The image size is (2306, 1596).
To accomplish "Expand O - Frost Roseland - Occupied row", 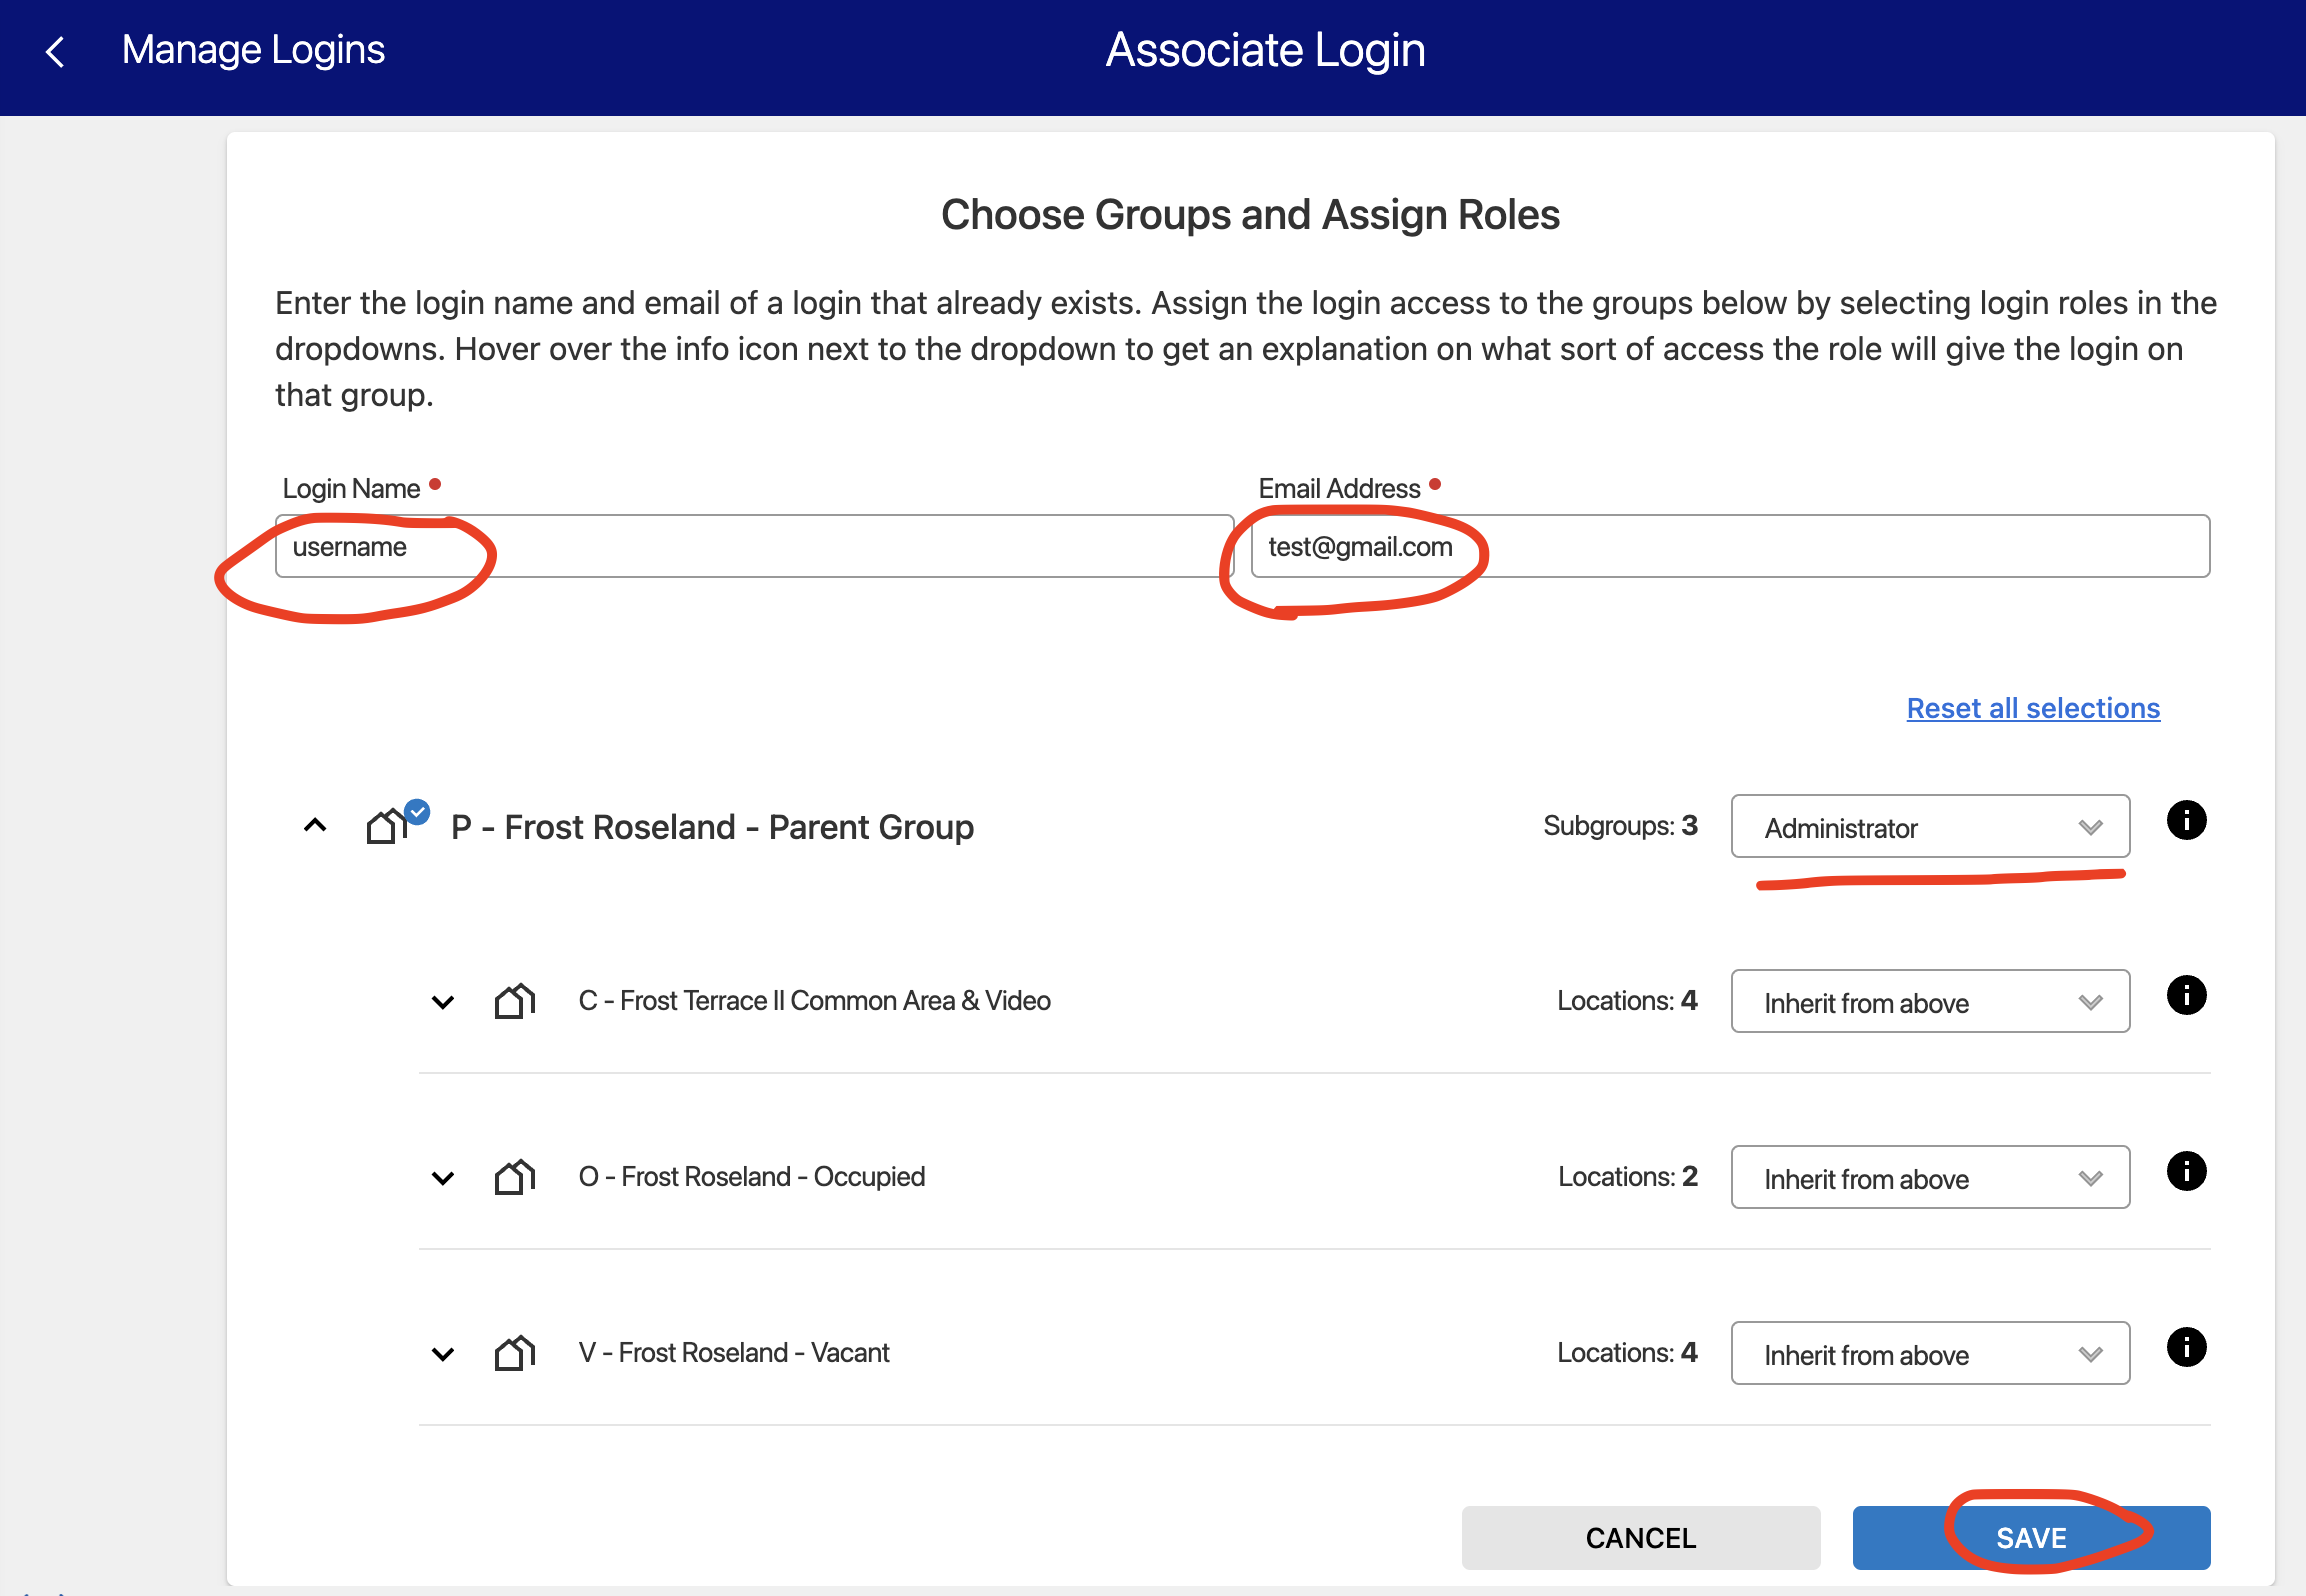I will 443,1178.
